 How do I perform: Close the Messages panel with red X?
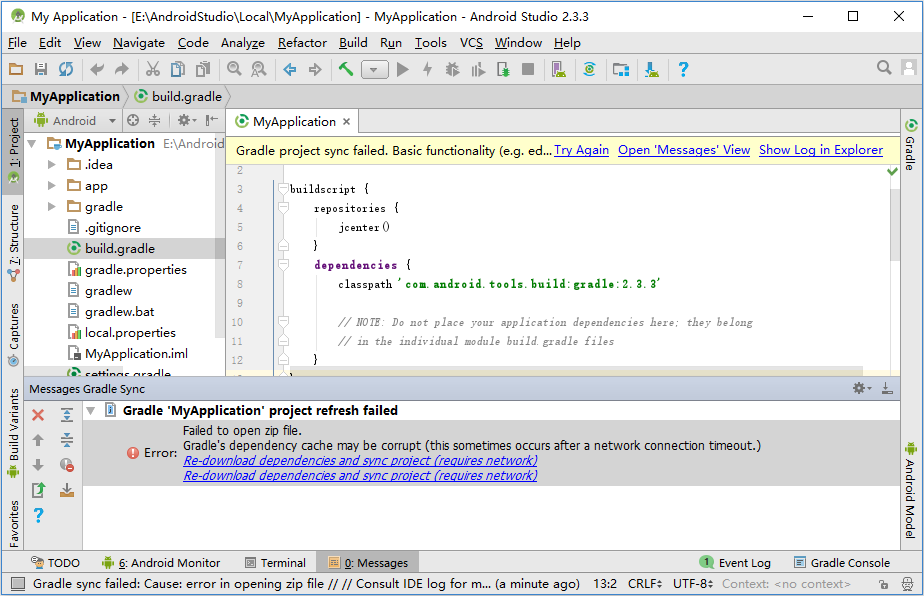click(38, 415)
